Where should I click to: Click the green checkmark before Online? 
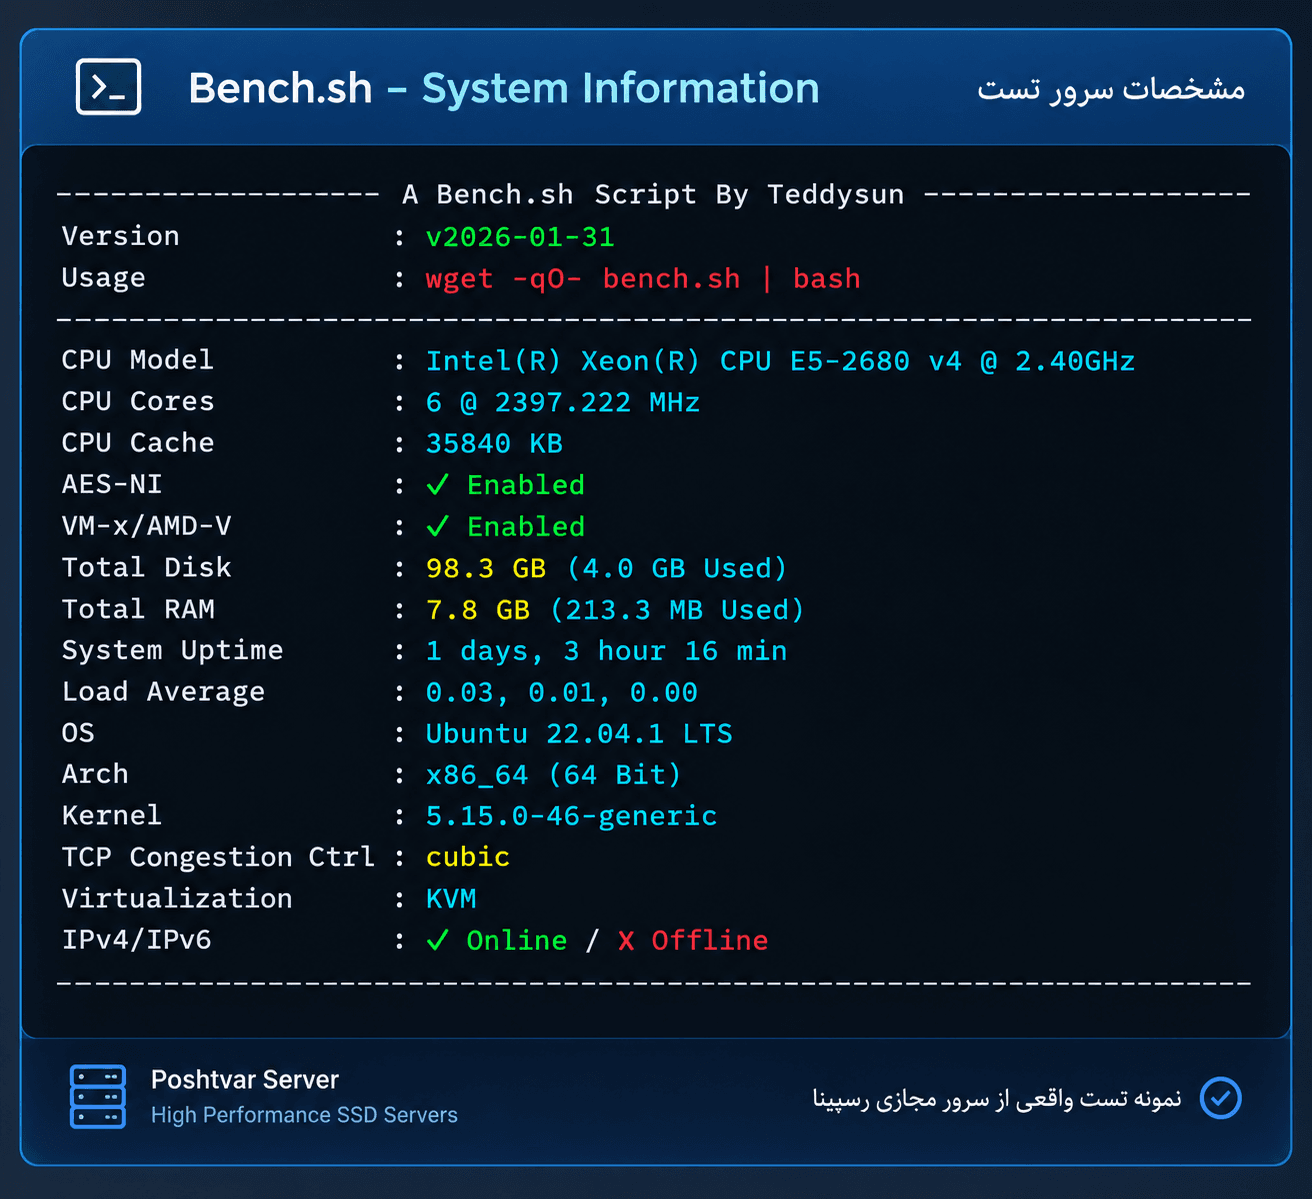point(437,940)
